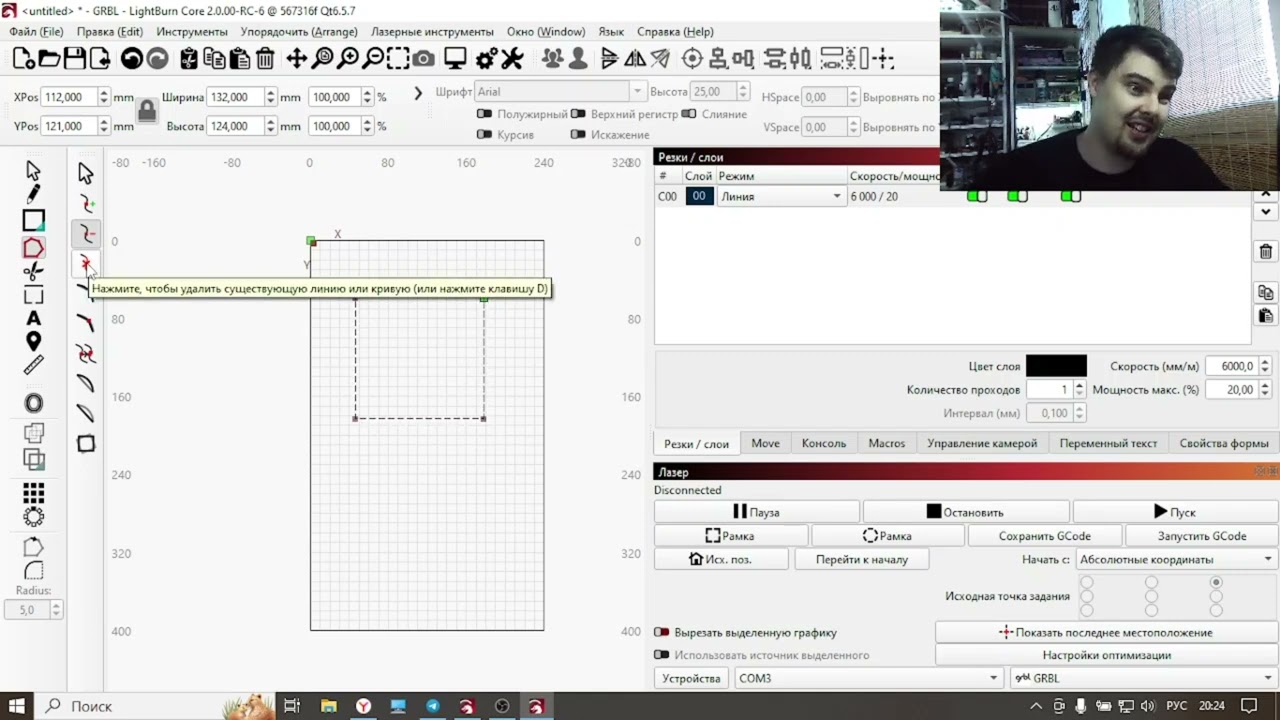Viewport: 1280px width, 720px height.
Task: Toggle Искажение switch
Action: pos(578,134)
